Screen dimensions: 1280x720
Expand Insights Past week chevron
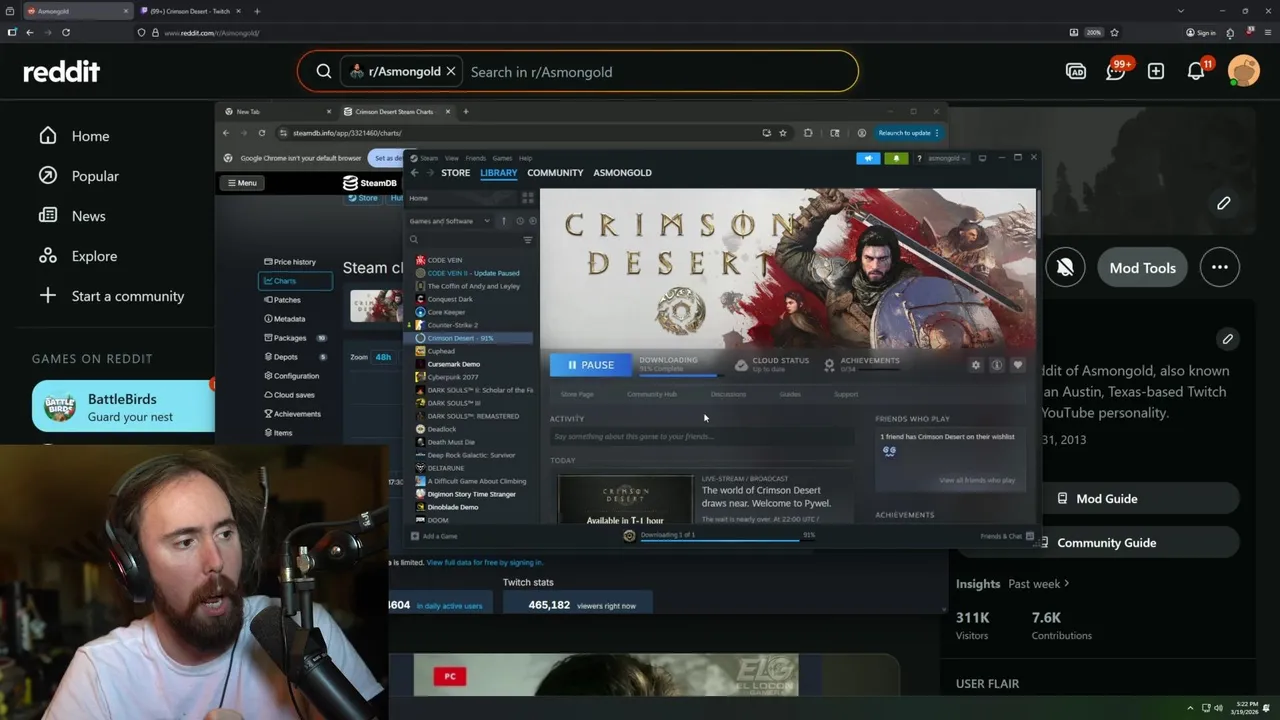[x=1066, y=583]
